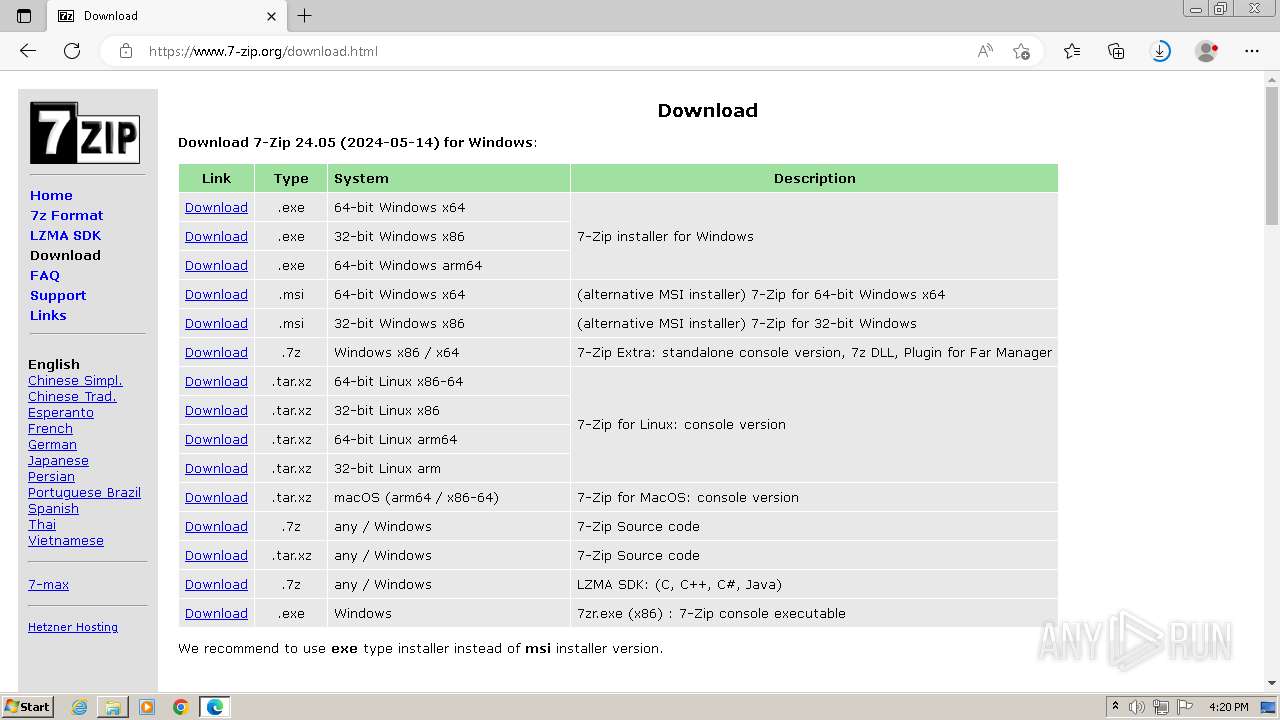Viewport: 1280px width, 720px height.
Task: Close the Download tab
Action: pos(271,16)
